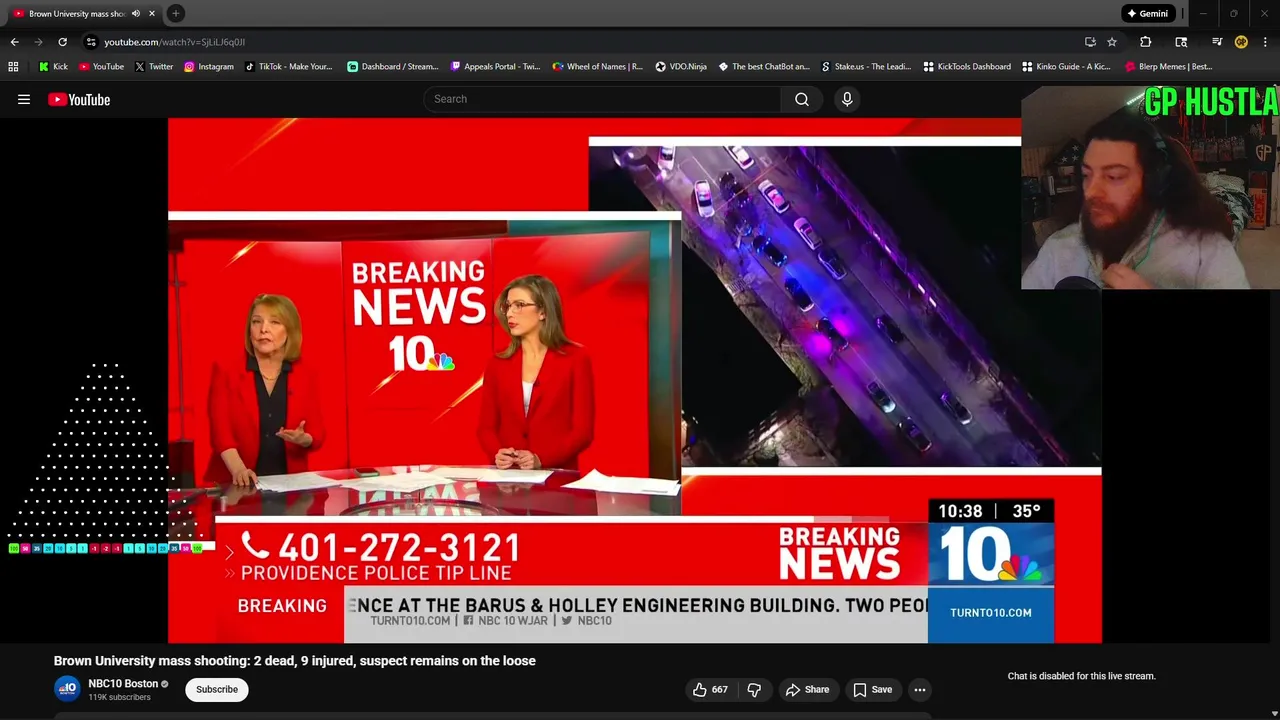Open the YouTube guide hamburger menu
This screenshot has width=1280, height=720.
pyautogui.click(x=24, y=99)
